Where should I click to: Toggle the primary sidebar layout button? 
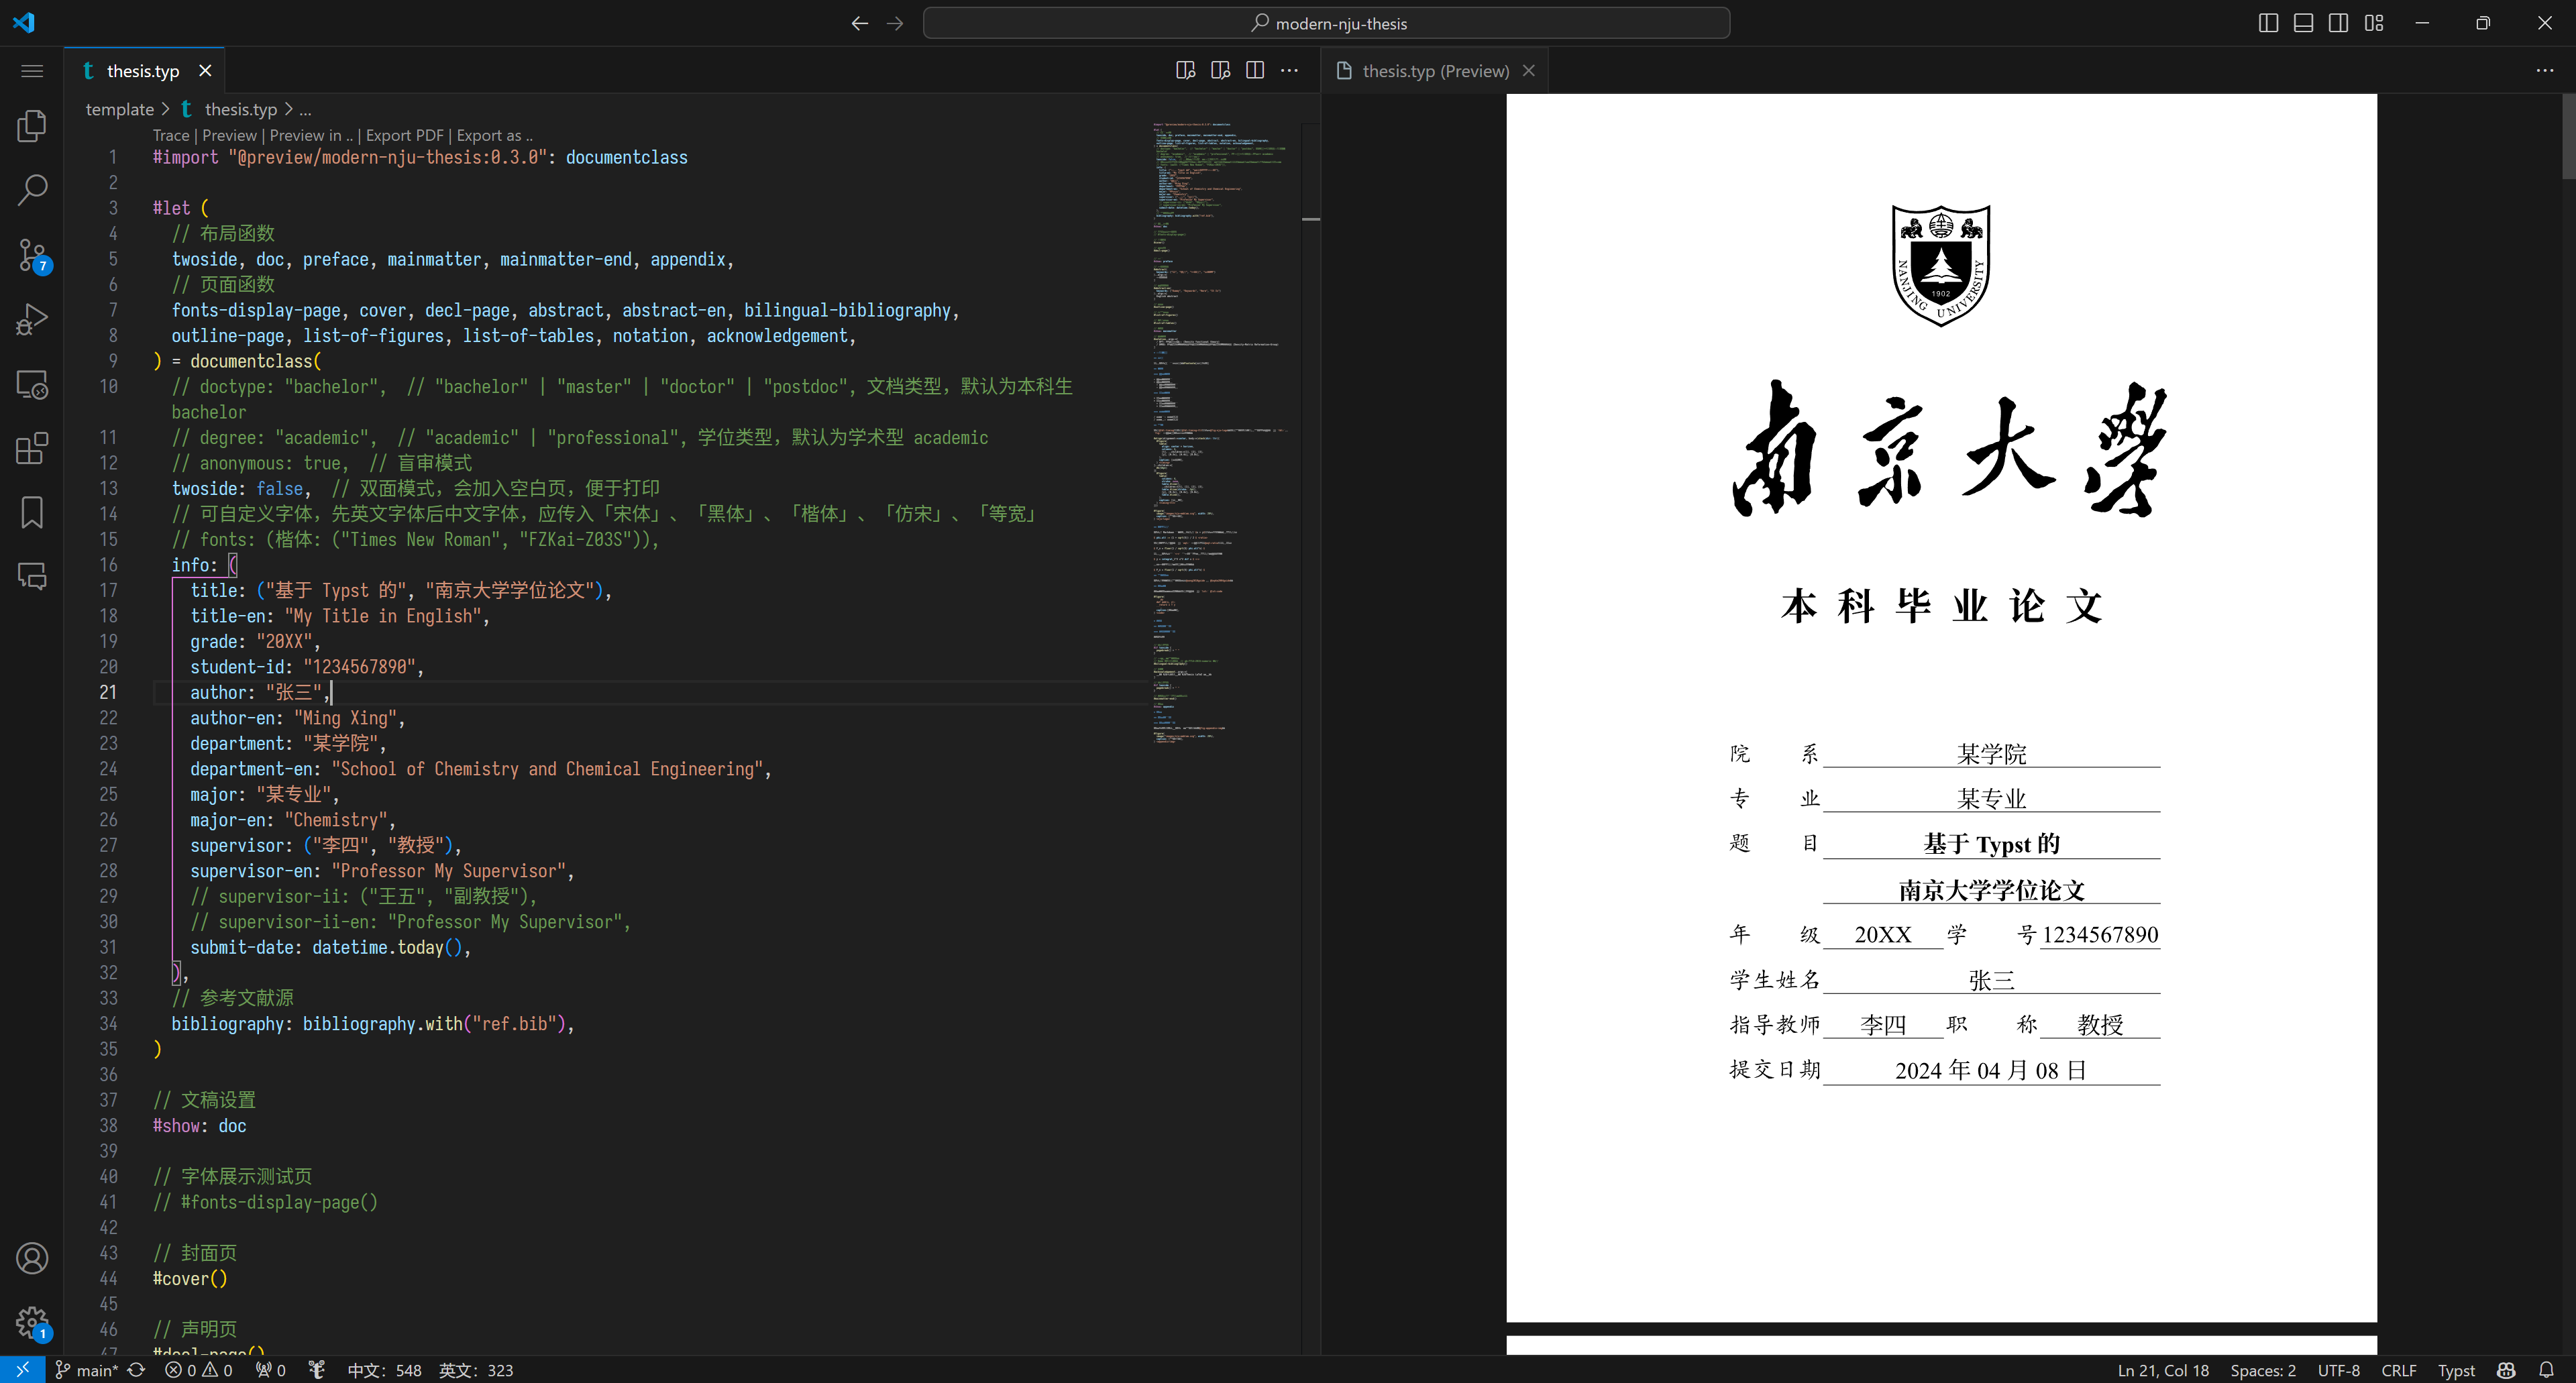(2268, 23)
